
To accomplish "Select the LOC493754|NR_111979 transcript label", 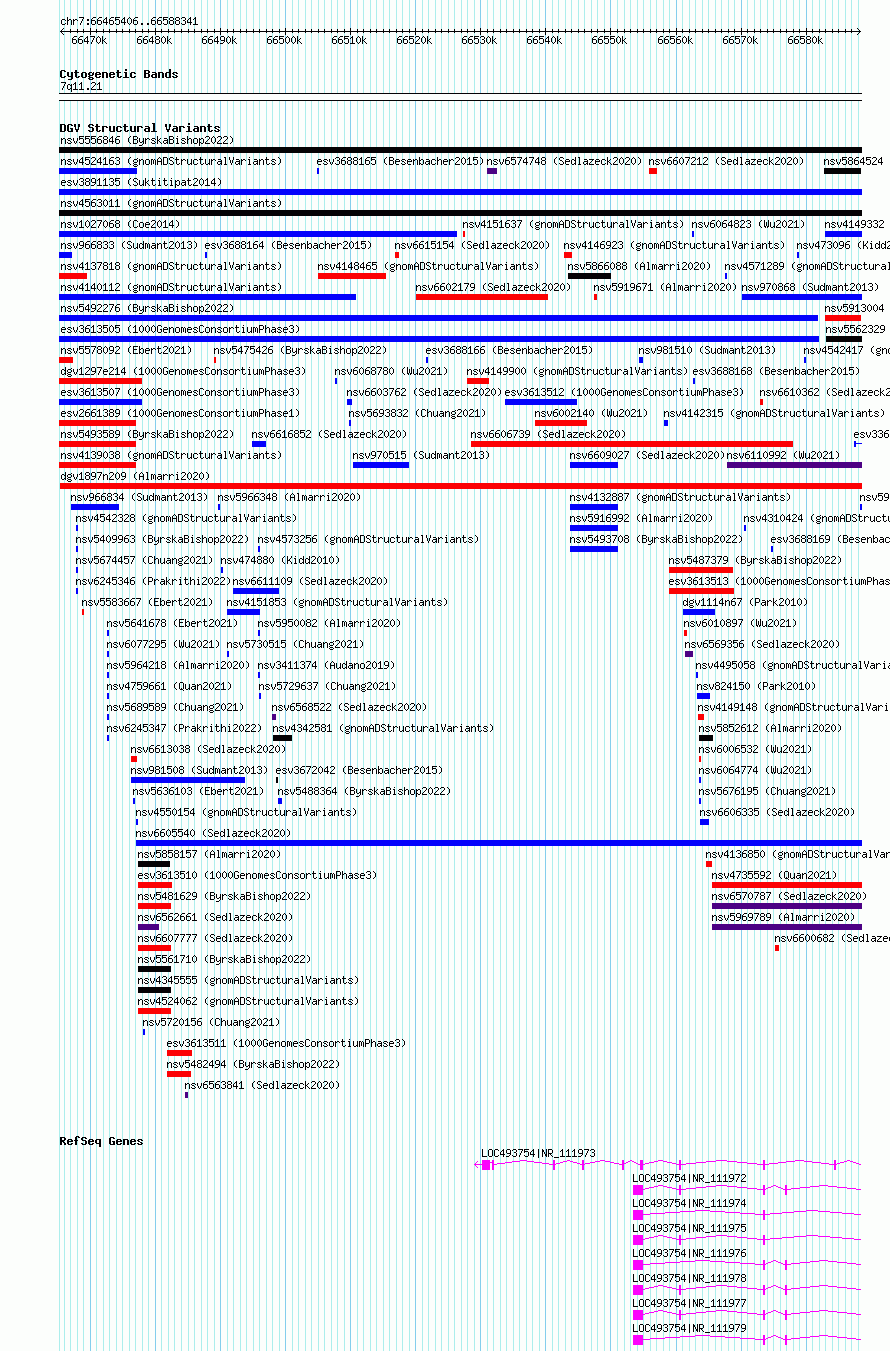I will [690, 1328].
